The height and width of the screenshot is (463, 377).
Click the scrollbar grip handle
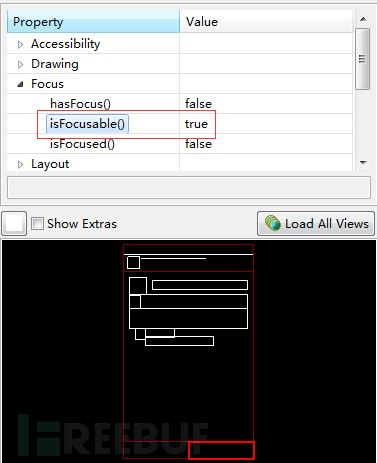[362, 59]
